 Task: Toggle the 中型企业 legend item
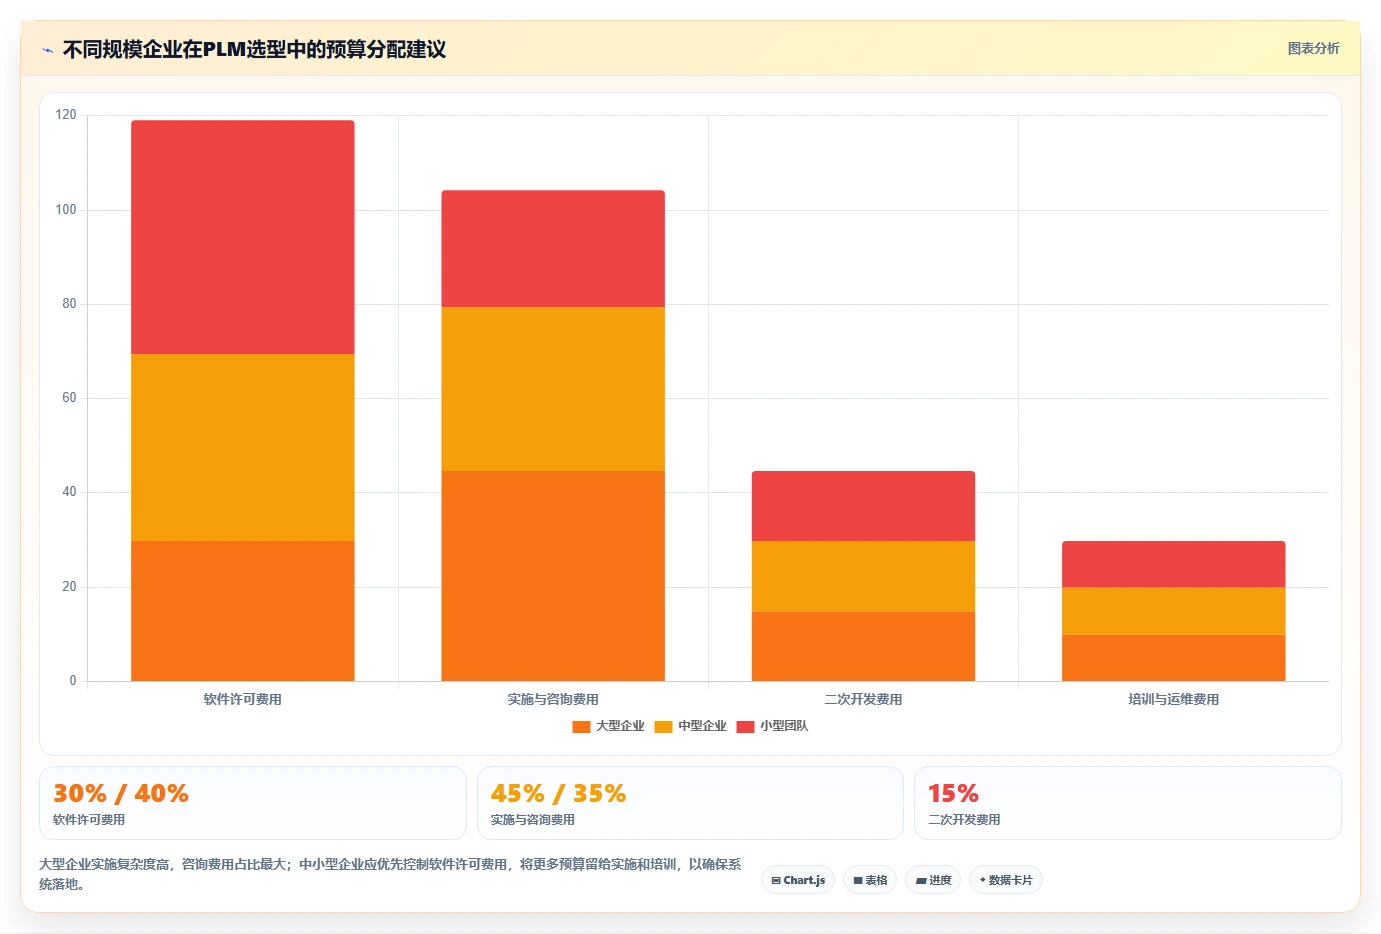point(690,726)
